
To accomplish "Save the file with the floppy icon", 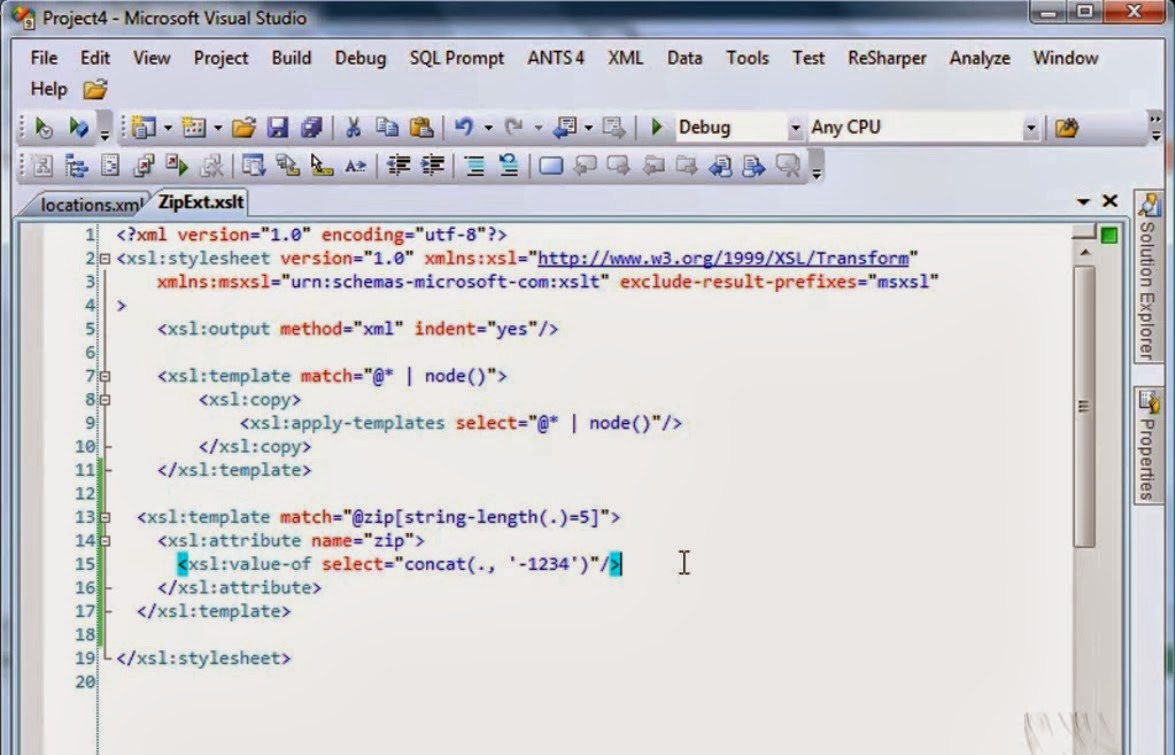I will 277,127.
